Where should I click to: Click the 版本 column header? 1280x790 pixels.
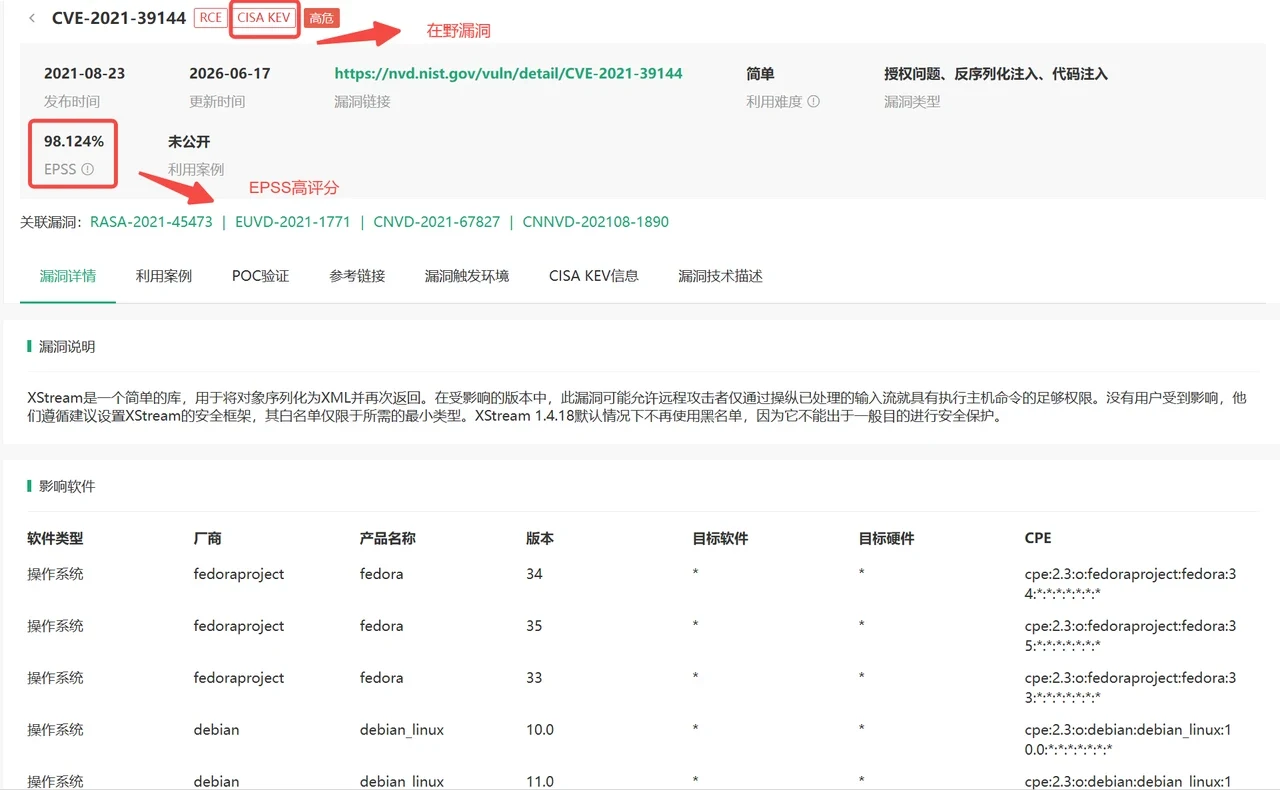click(540, 538)
